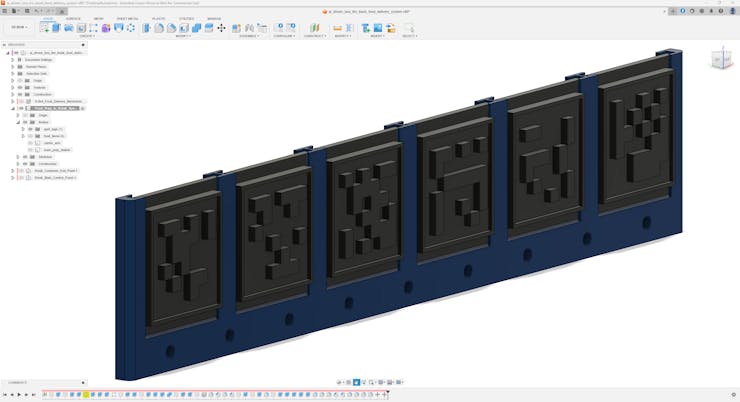The width and height of the screenshot is (740, 402).
Task: Open the Comments panel
Action: (18, 382)
